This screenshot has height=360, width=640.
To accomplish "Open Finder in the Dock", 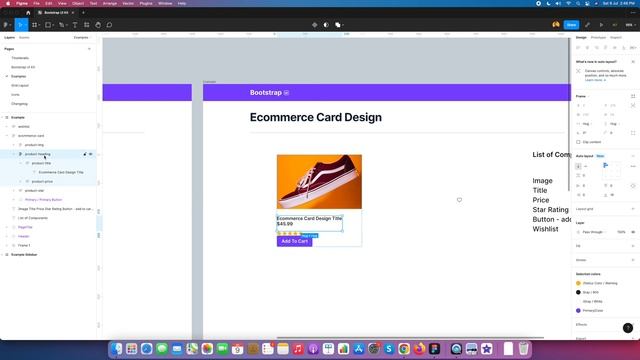I will tap(117, 349).
